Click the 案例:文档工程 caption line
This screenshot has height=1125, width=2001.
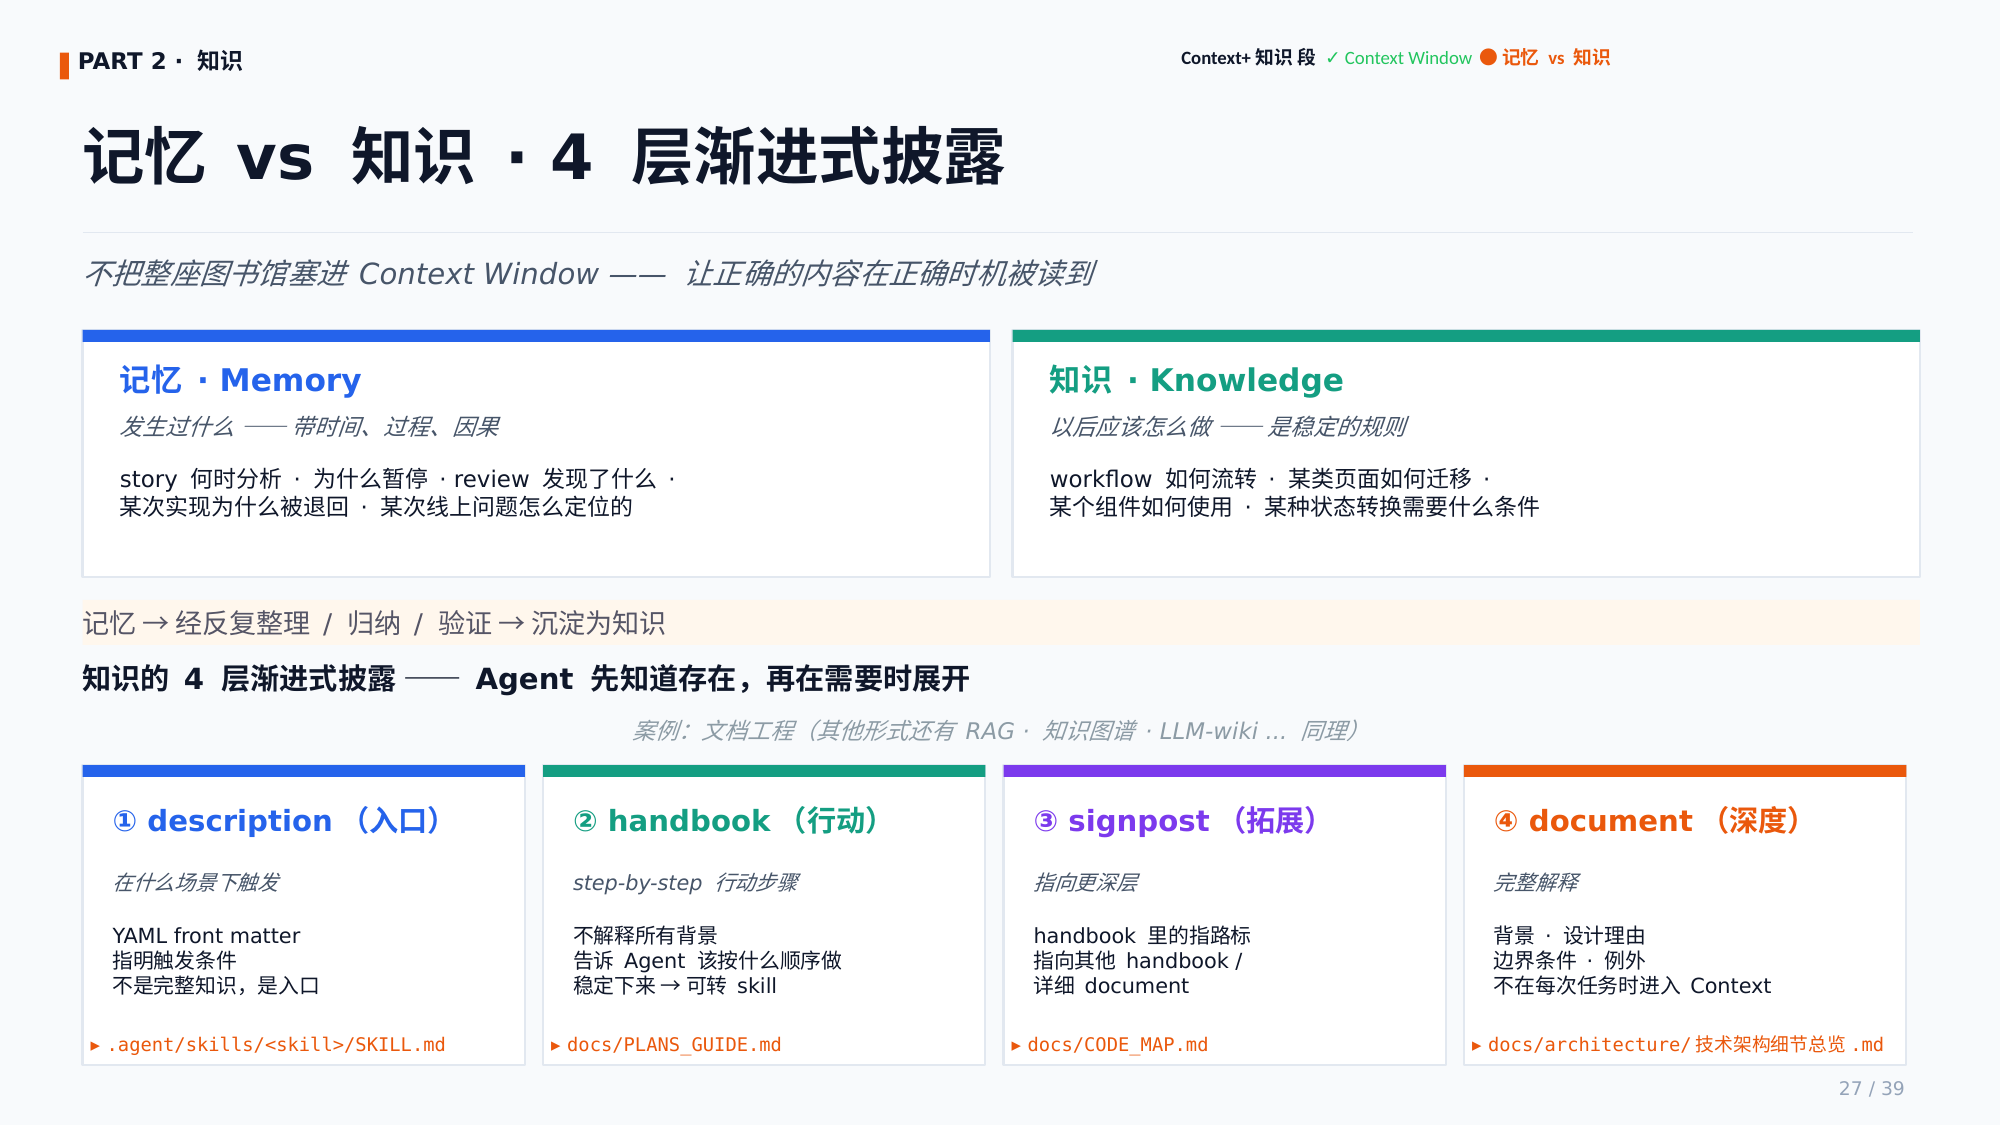tap(995, 731)
